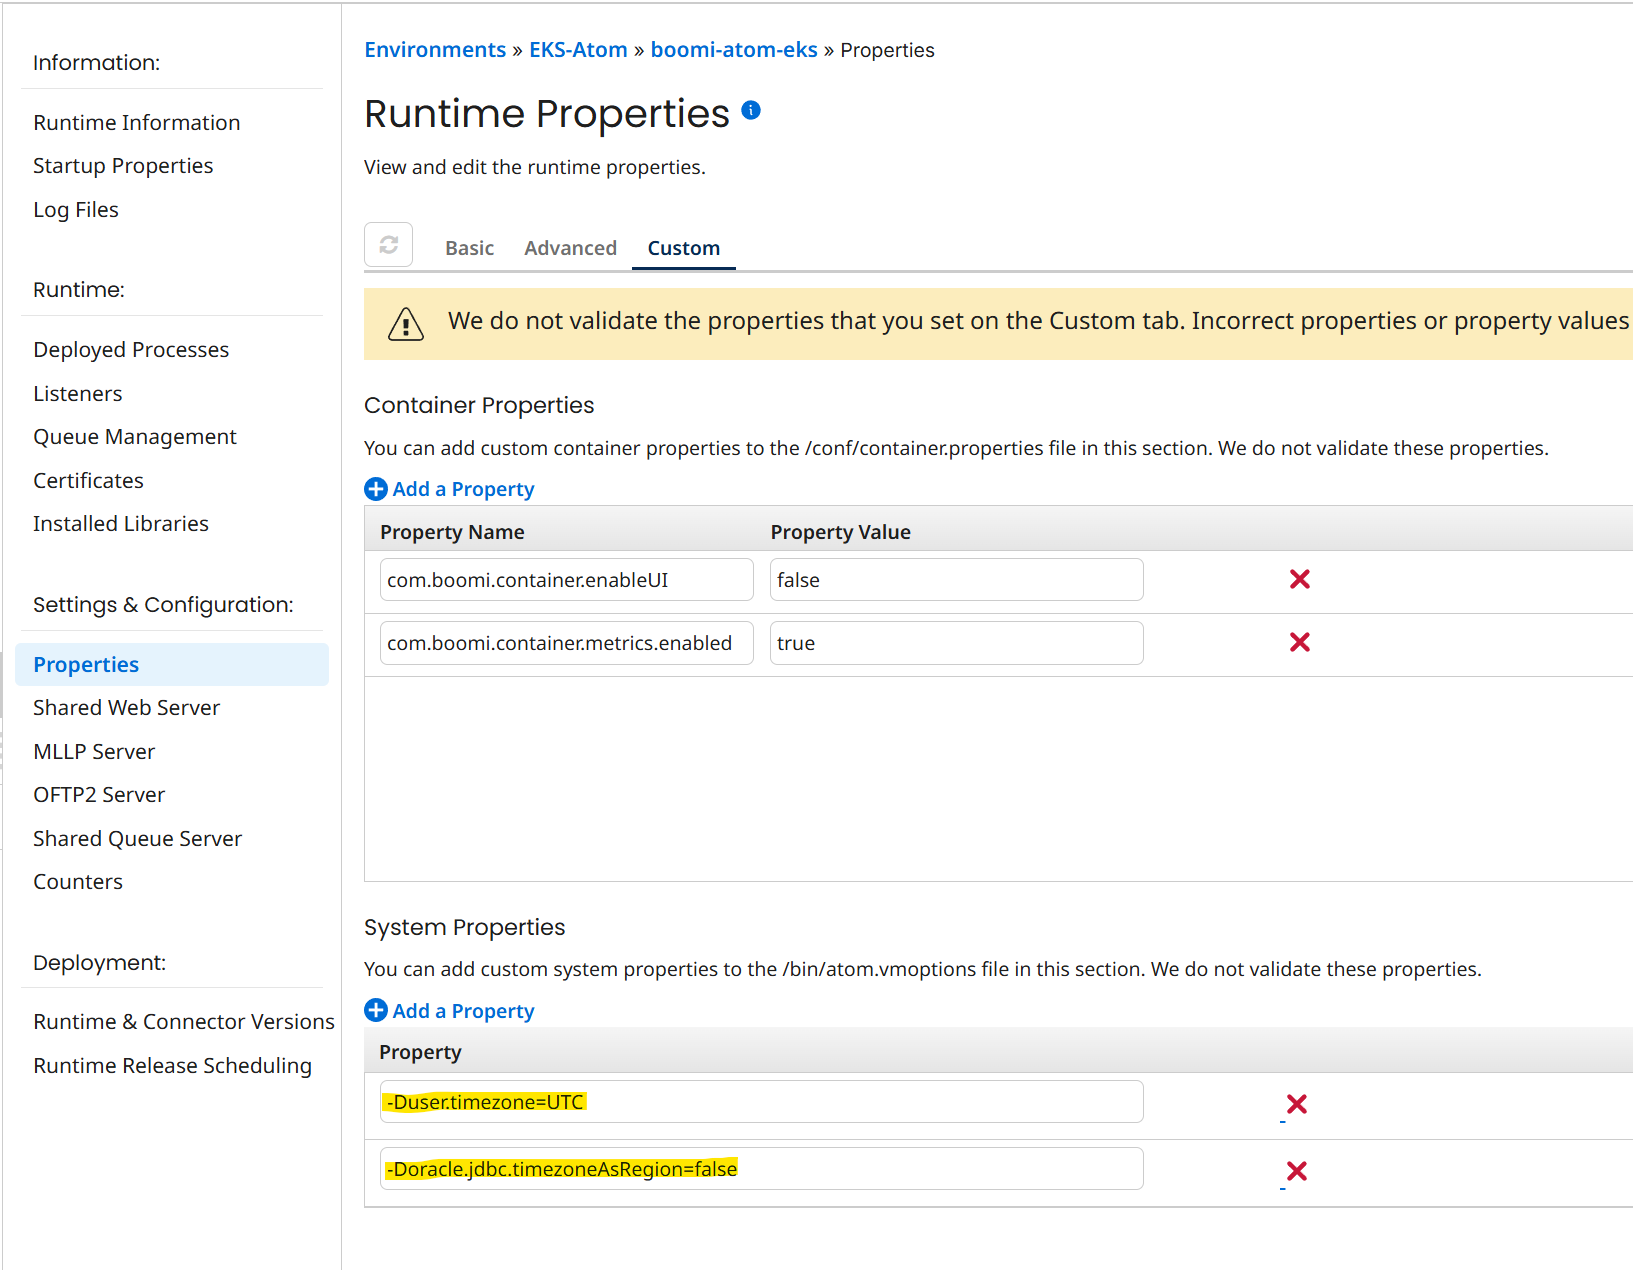The height and width of the screenshot is (1270, 1633).
Task: Delete the -Duser.timezone=UTC system property
Action: 1296,1104
